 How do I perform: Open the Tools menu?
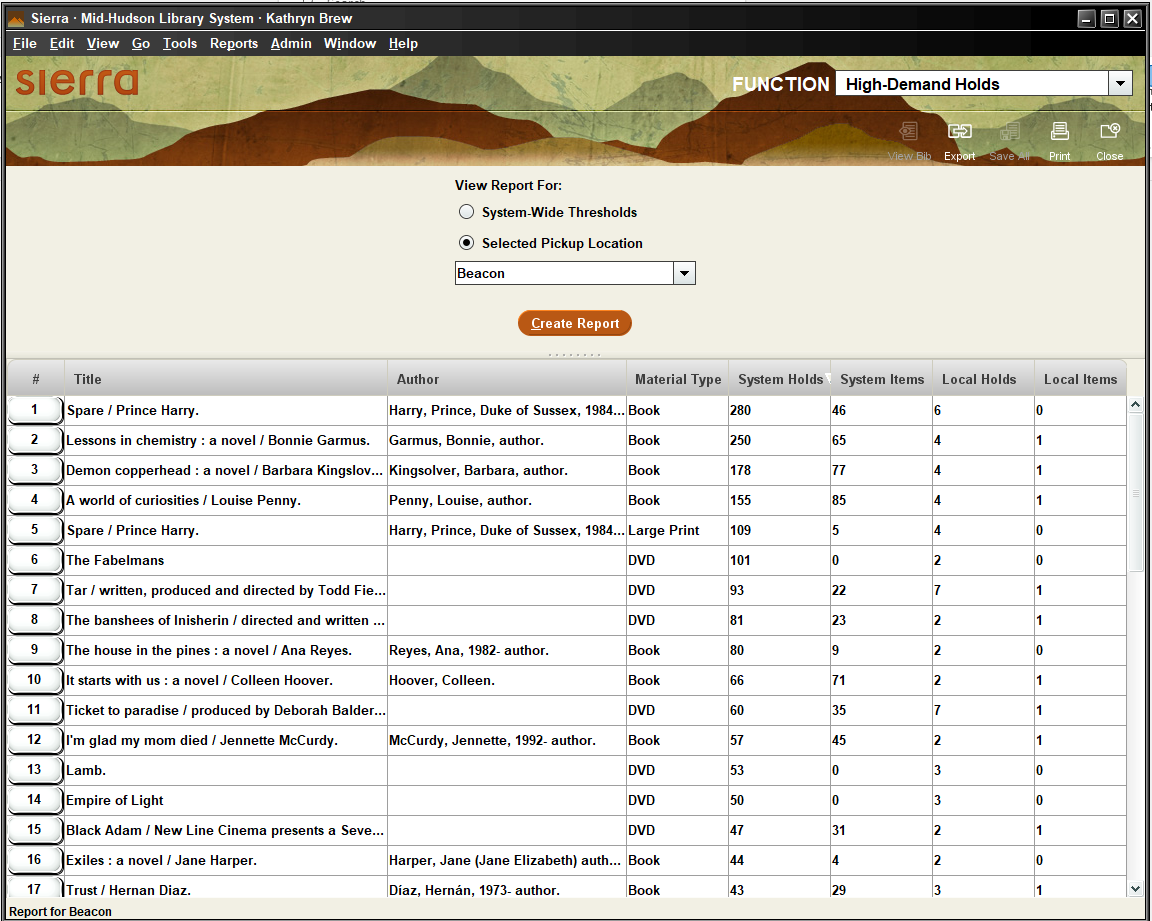180,43
